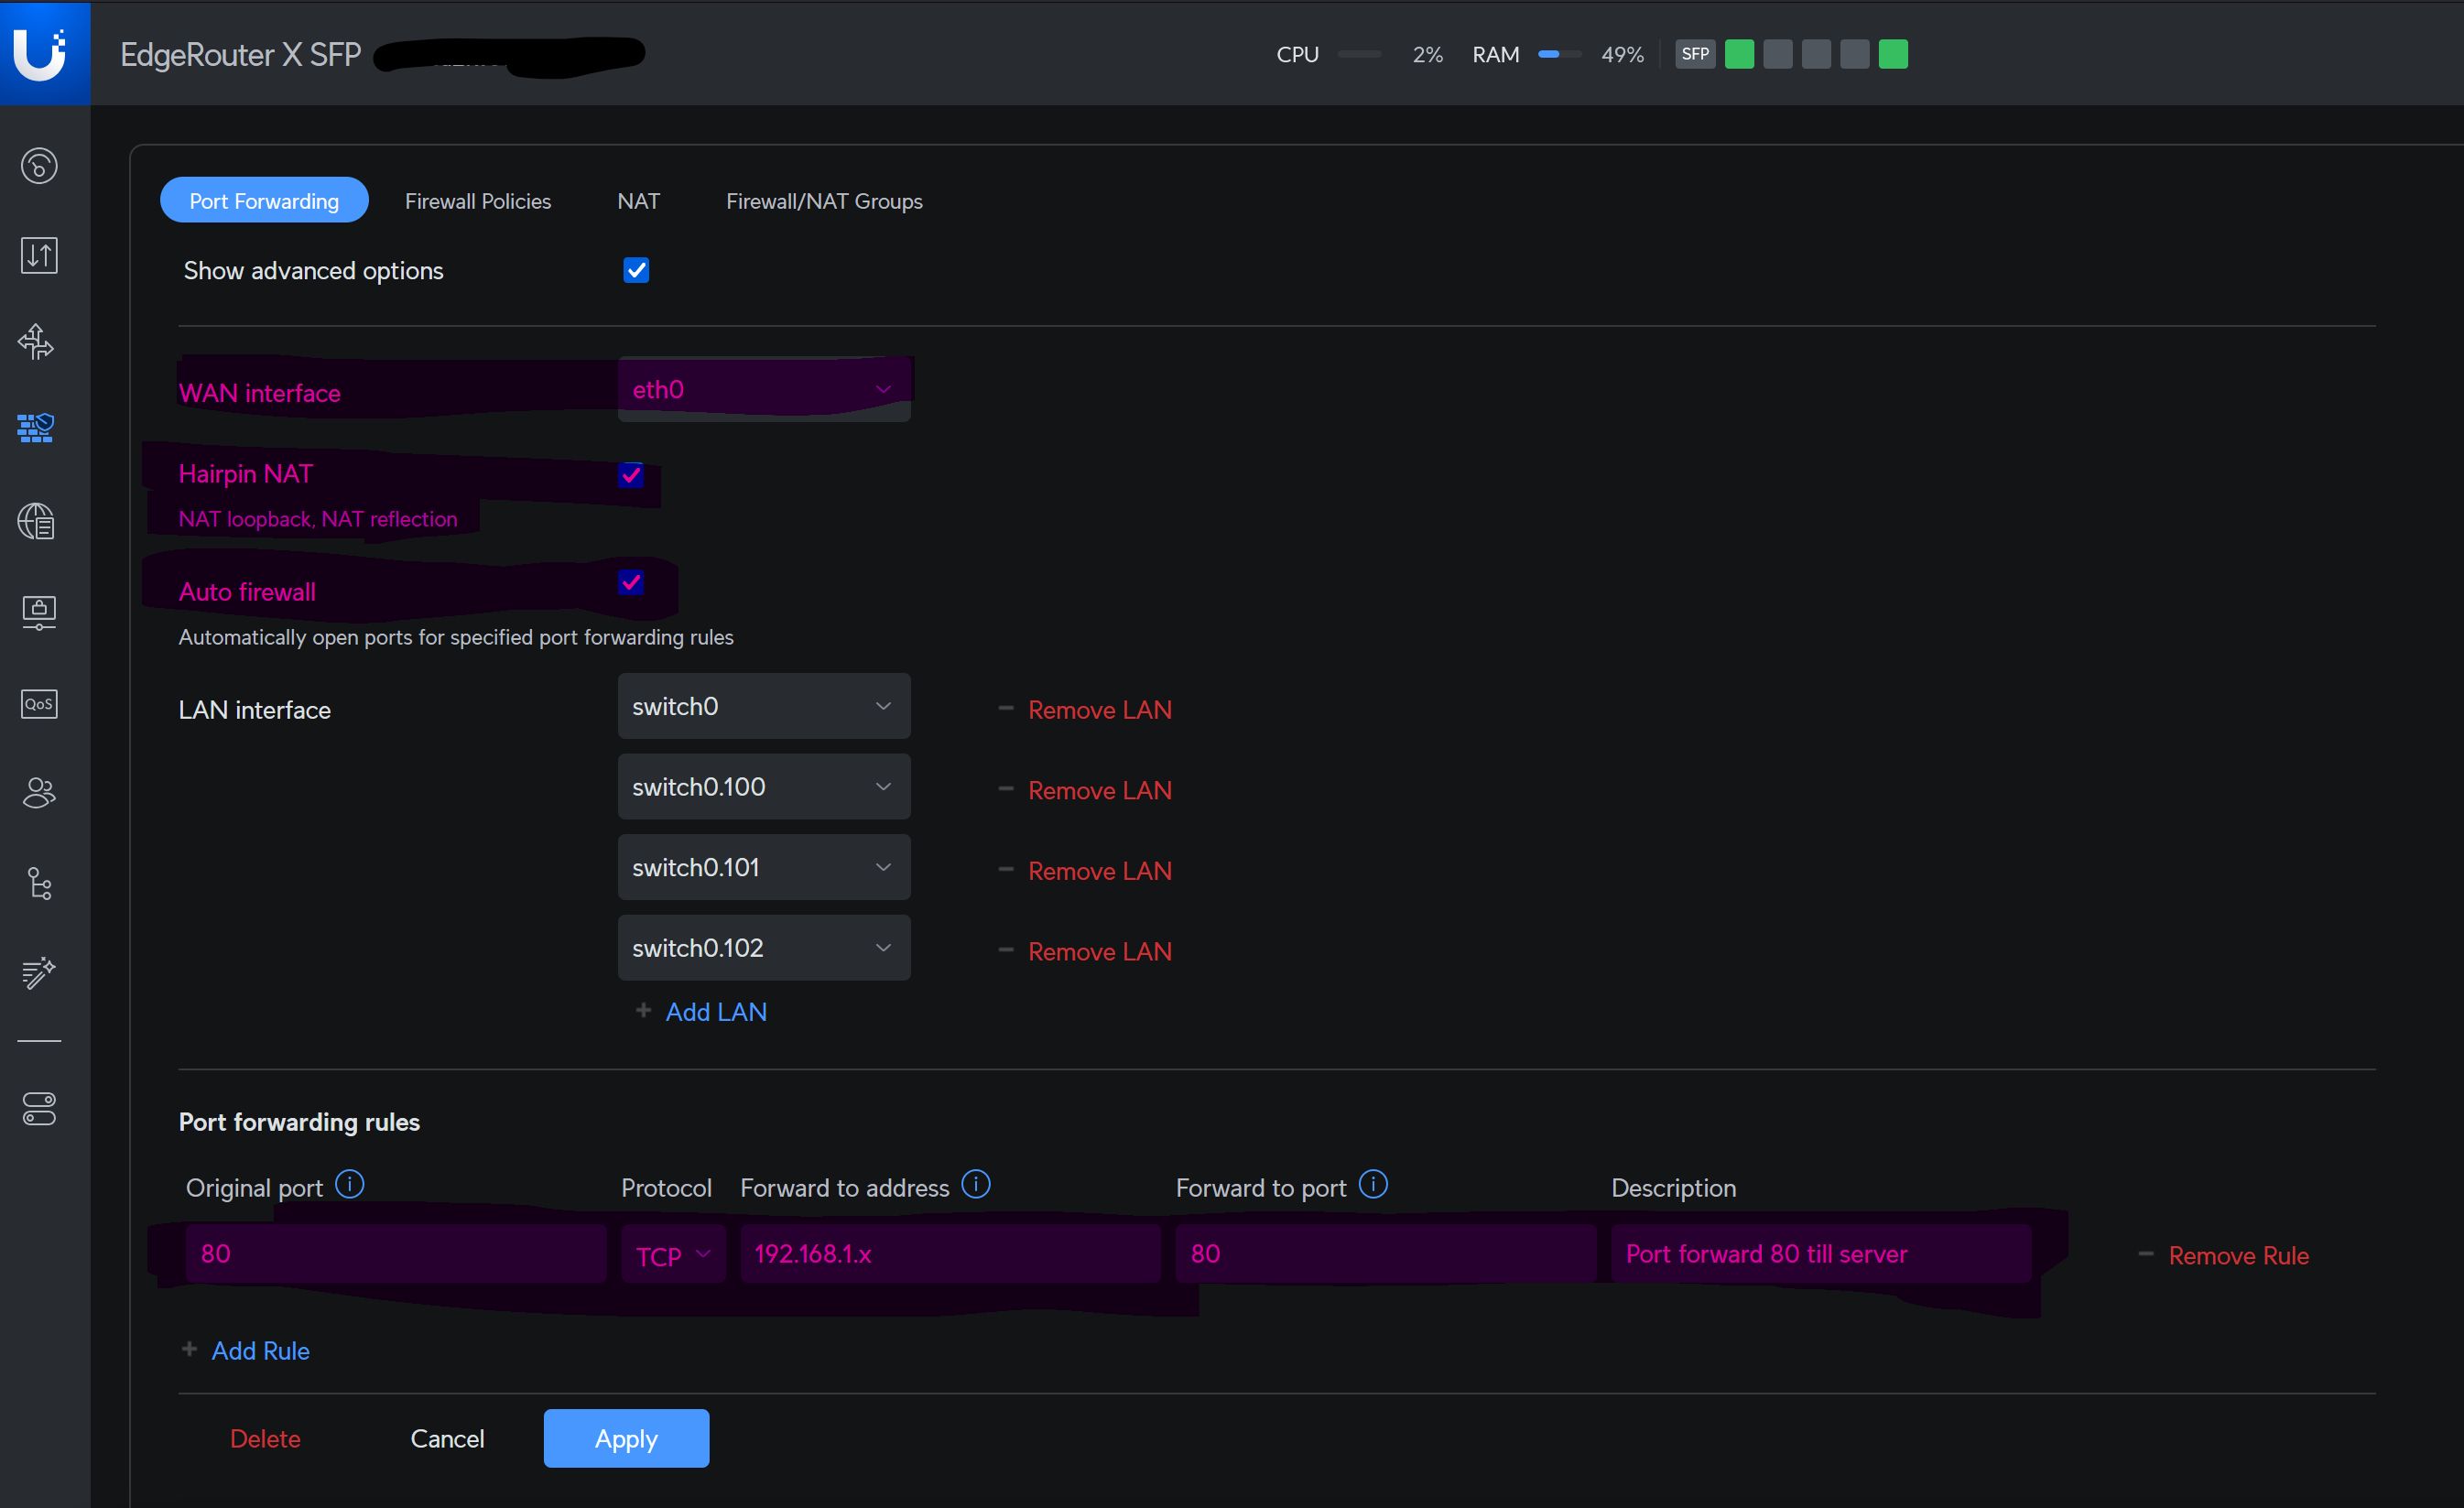This screenshot has width=2464, height=1508.
Task: Click the Cancel button
Action: click(x=447, y=1438)
